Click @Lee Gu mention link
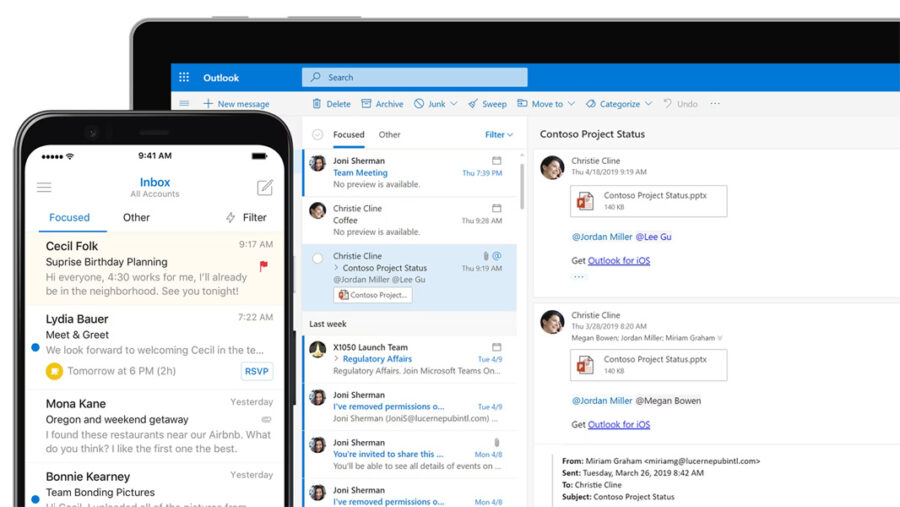Image resolution: width=900 pixels, height=507 pixels. pos(654,237)
